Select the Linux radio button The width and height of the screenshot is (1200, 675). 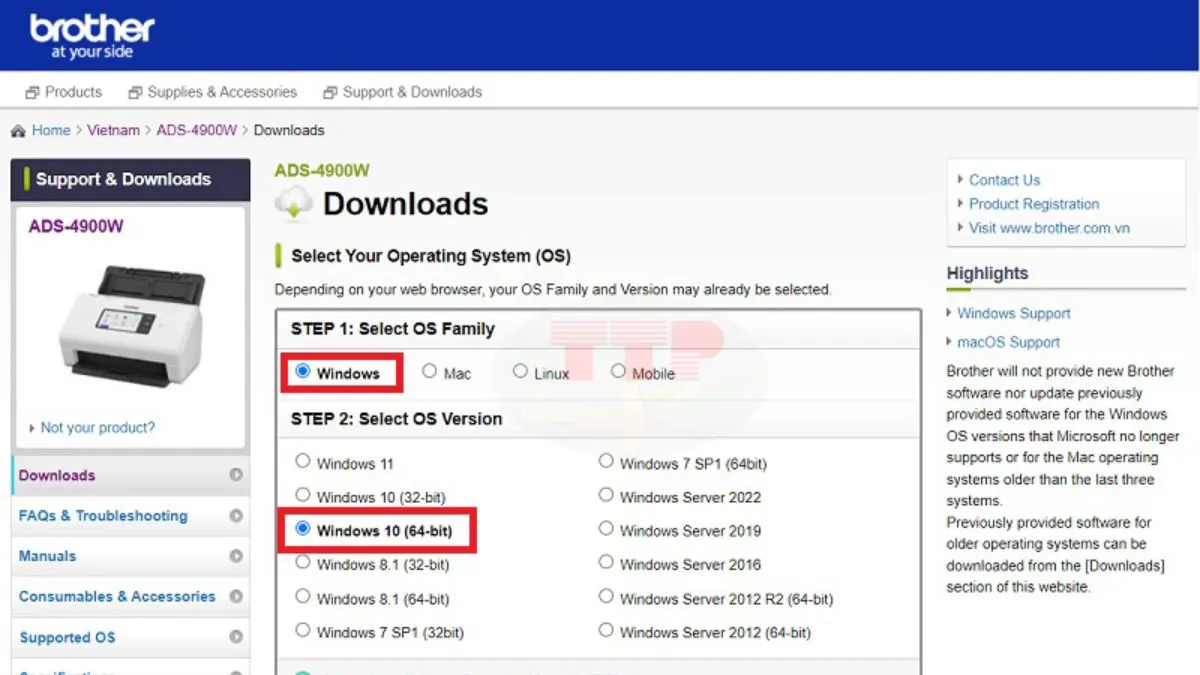[520, 371]
